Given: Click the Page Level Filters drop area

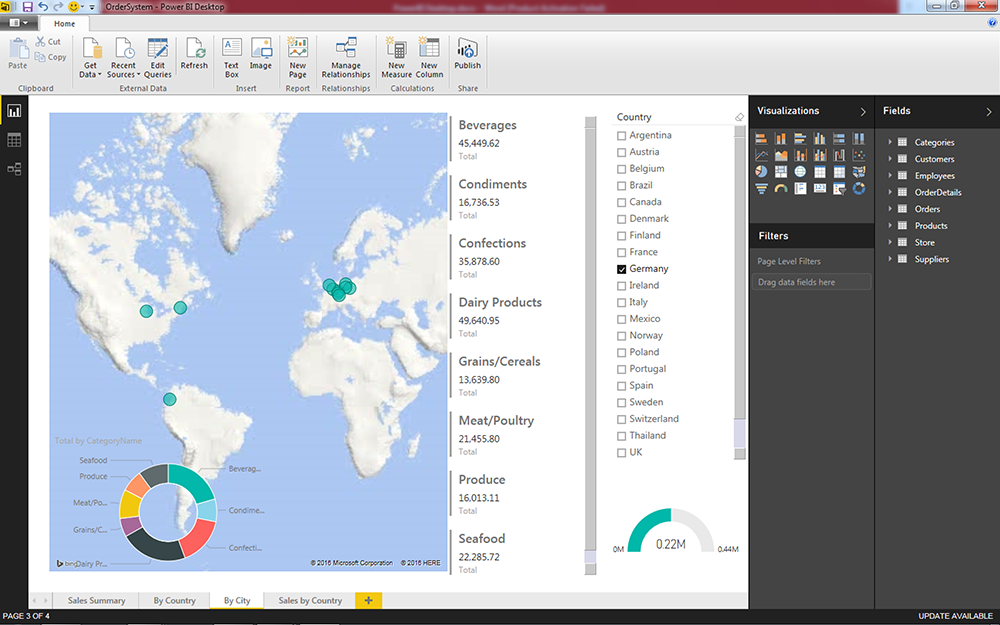Looking at the screenshot, I should click(x=811, y=282).
